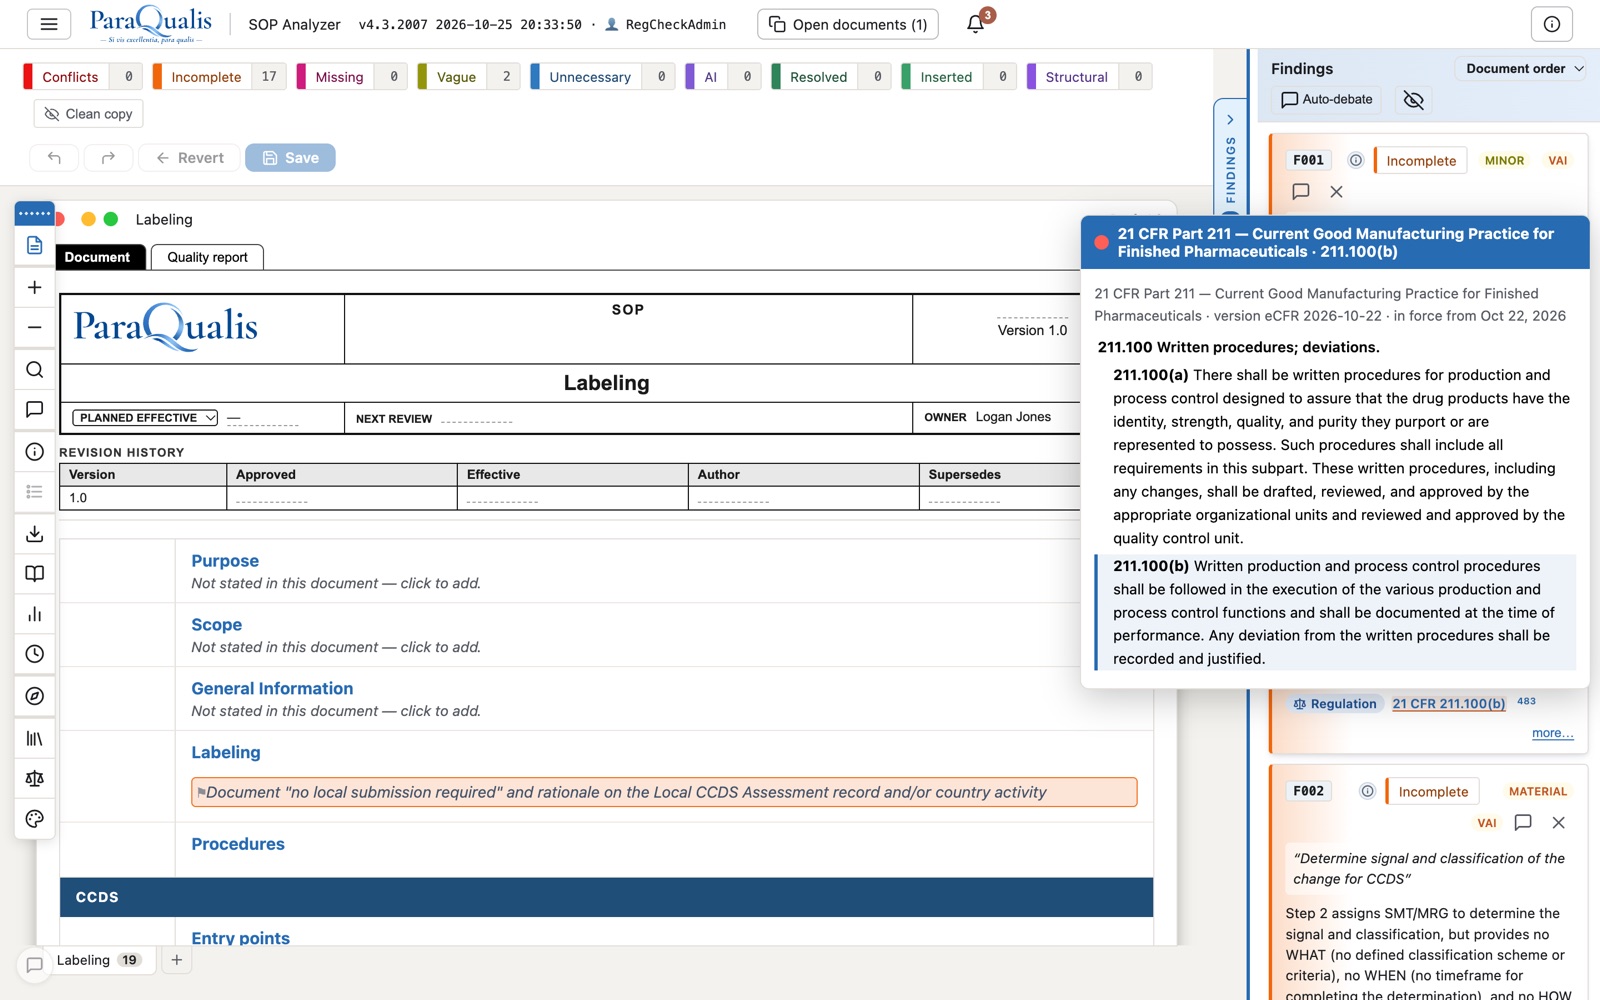This screenshot has width=1600, height=1000.
Task: Open the library shelves icon in sidebar
Action: click(35, 738)
